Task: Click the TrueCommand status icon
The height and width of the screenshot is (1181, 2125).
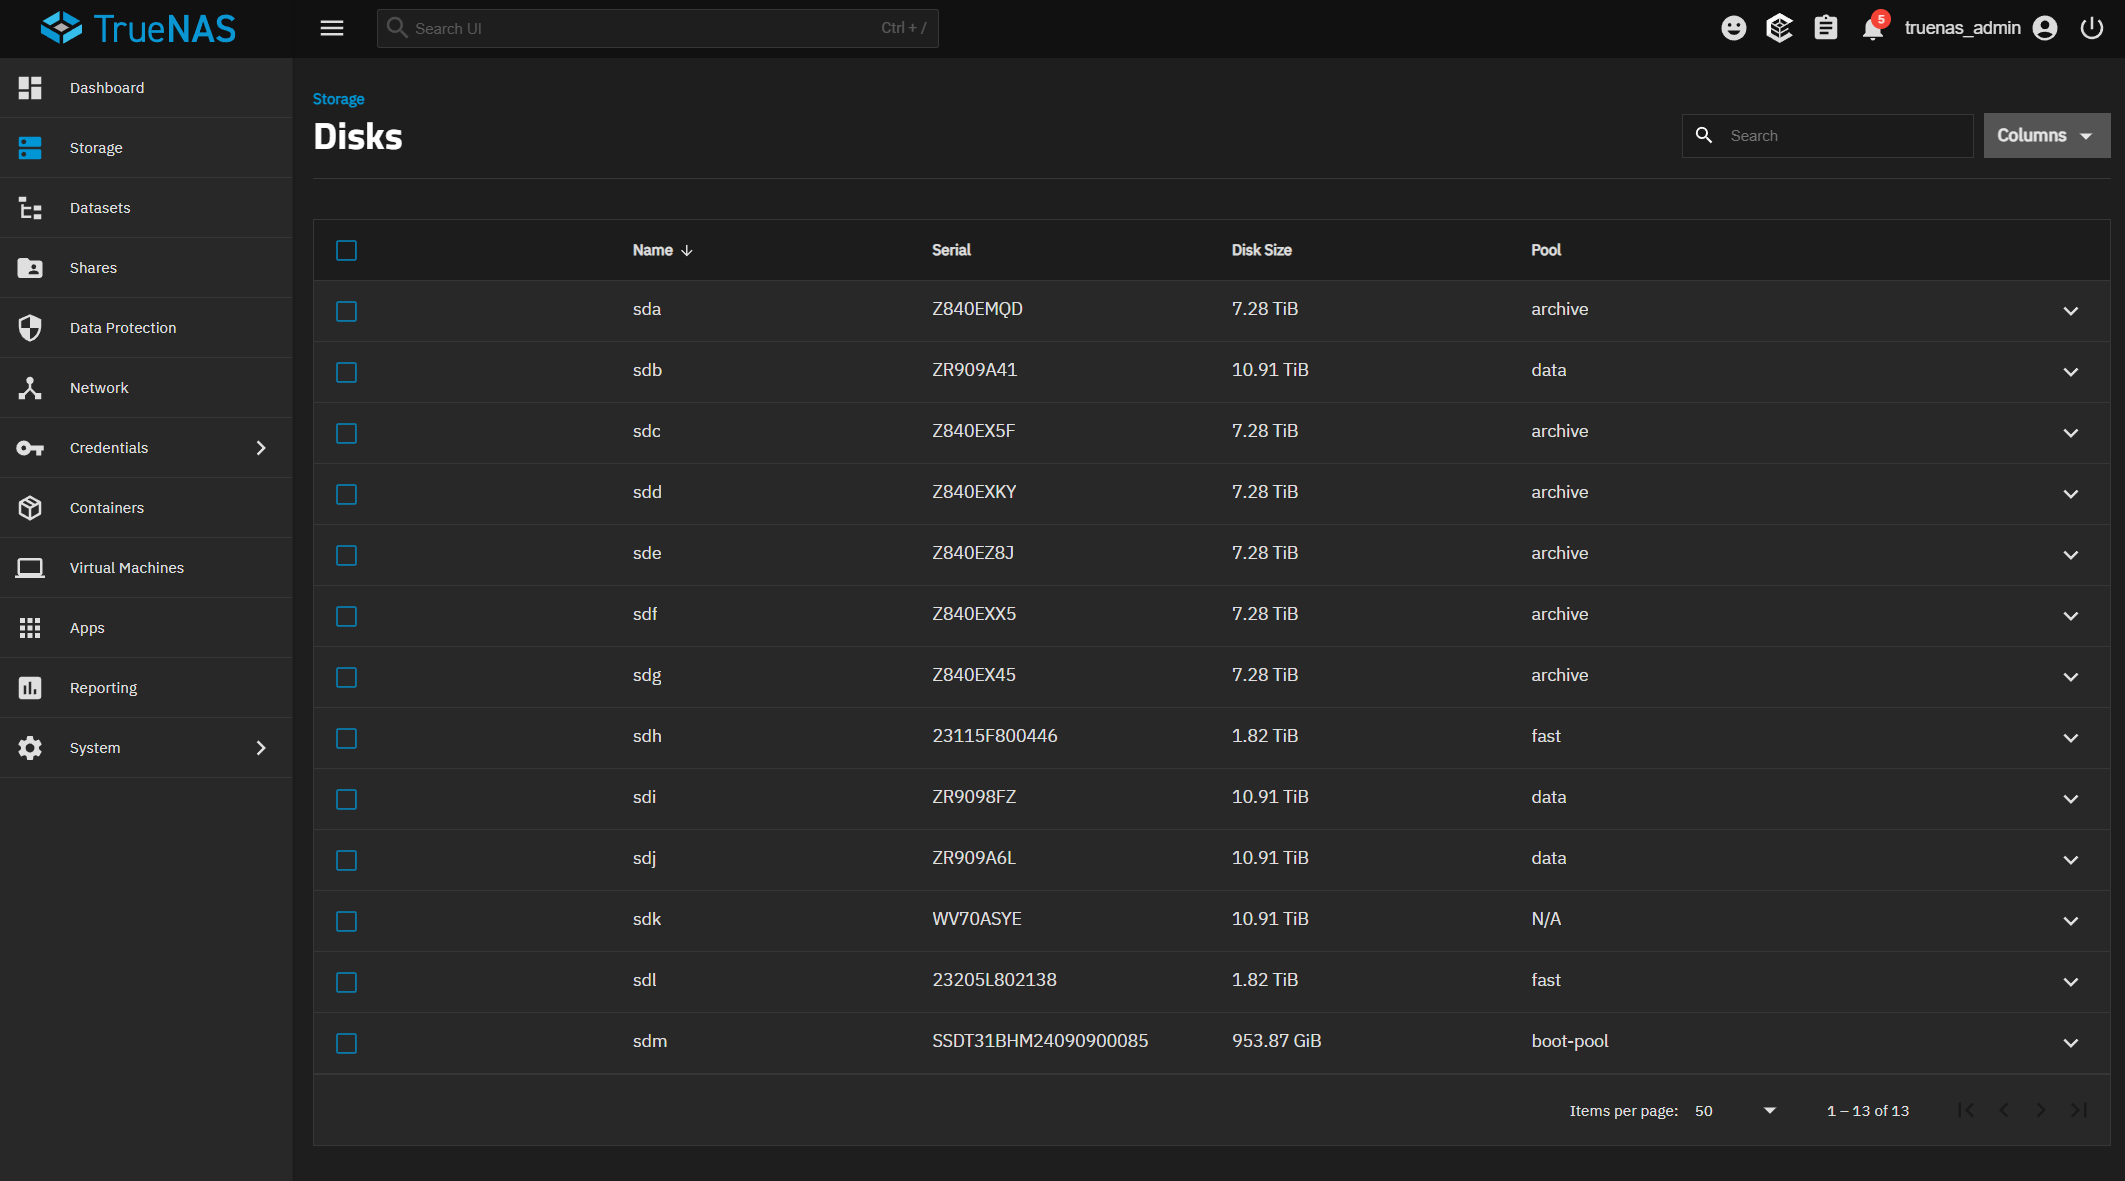Action: coord(1779,28)
